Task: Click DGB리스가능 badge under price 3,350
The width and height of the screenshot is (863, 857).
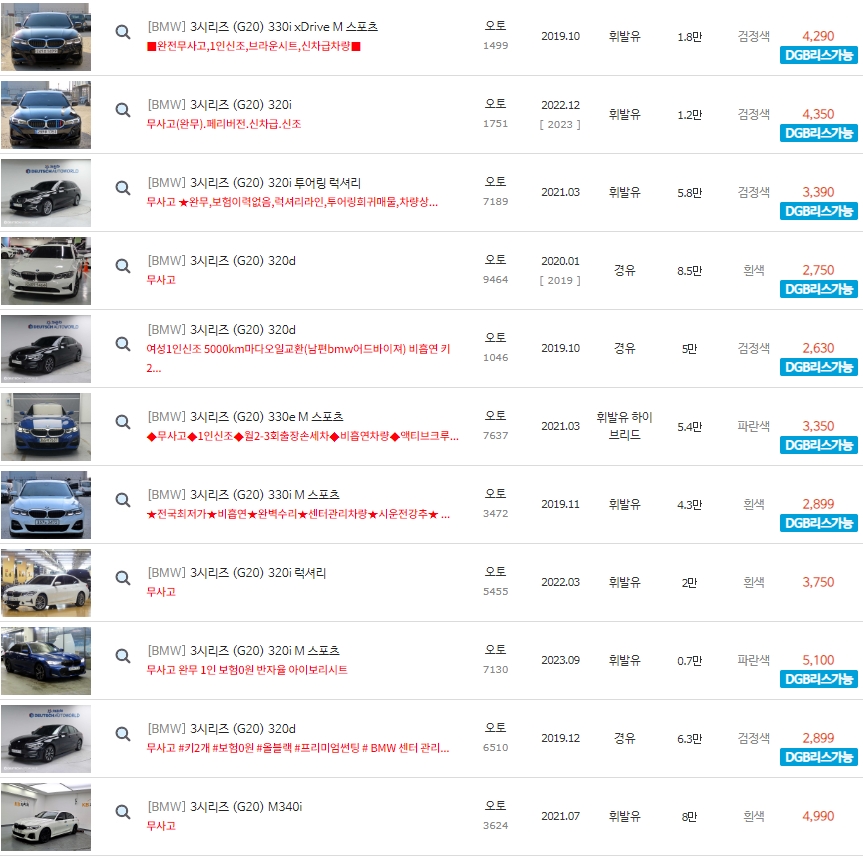Action: click(x=818, y=445)
